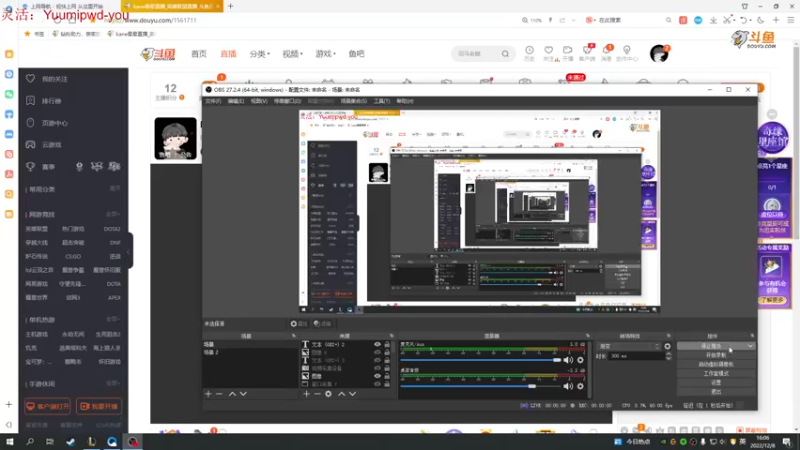Viewport: 800px width, 450px height.
Task: Open OBS 编辑(E) menu
Action: pyautogui.click(x=235, y=101)
